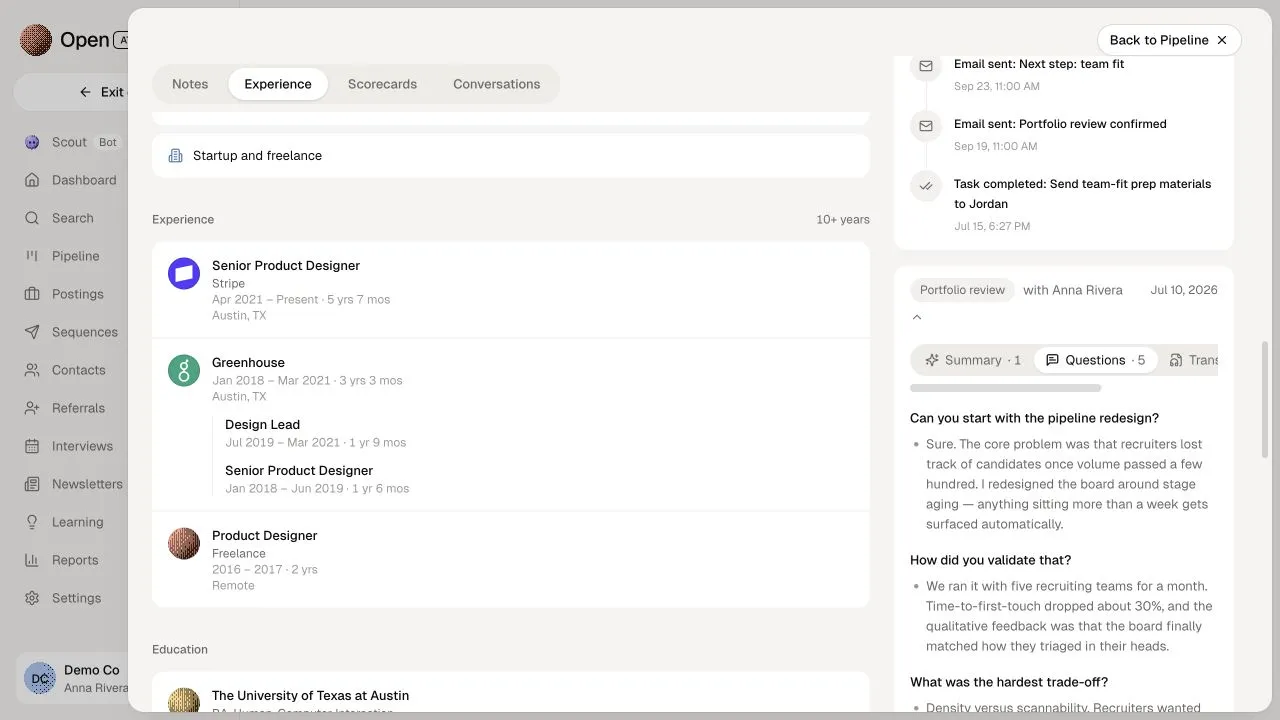
Task: Click the Settings gear icon
Action: pyautogui.click(x=32, y=598)
